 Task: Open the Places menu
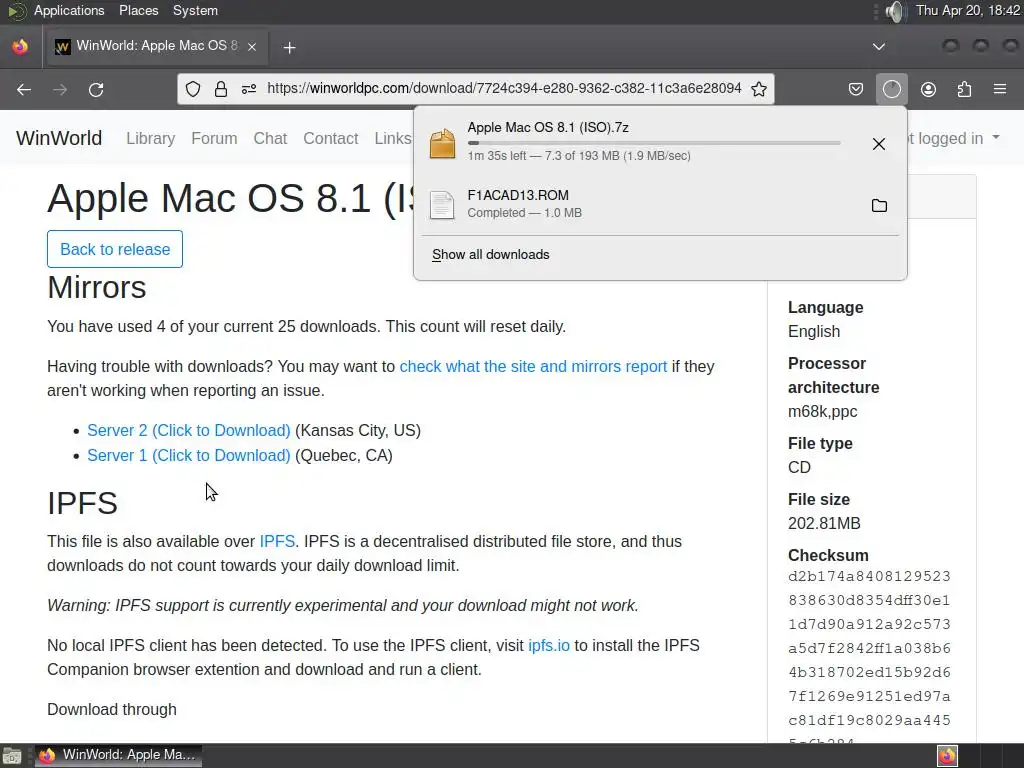click(x=138, y=10)
